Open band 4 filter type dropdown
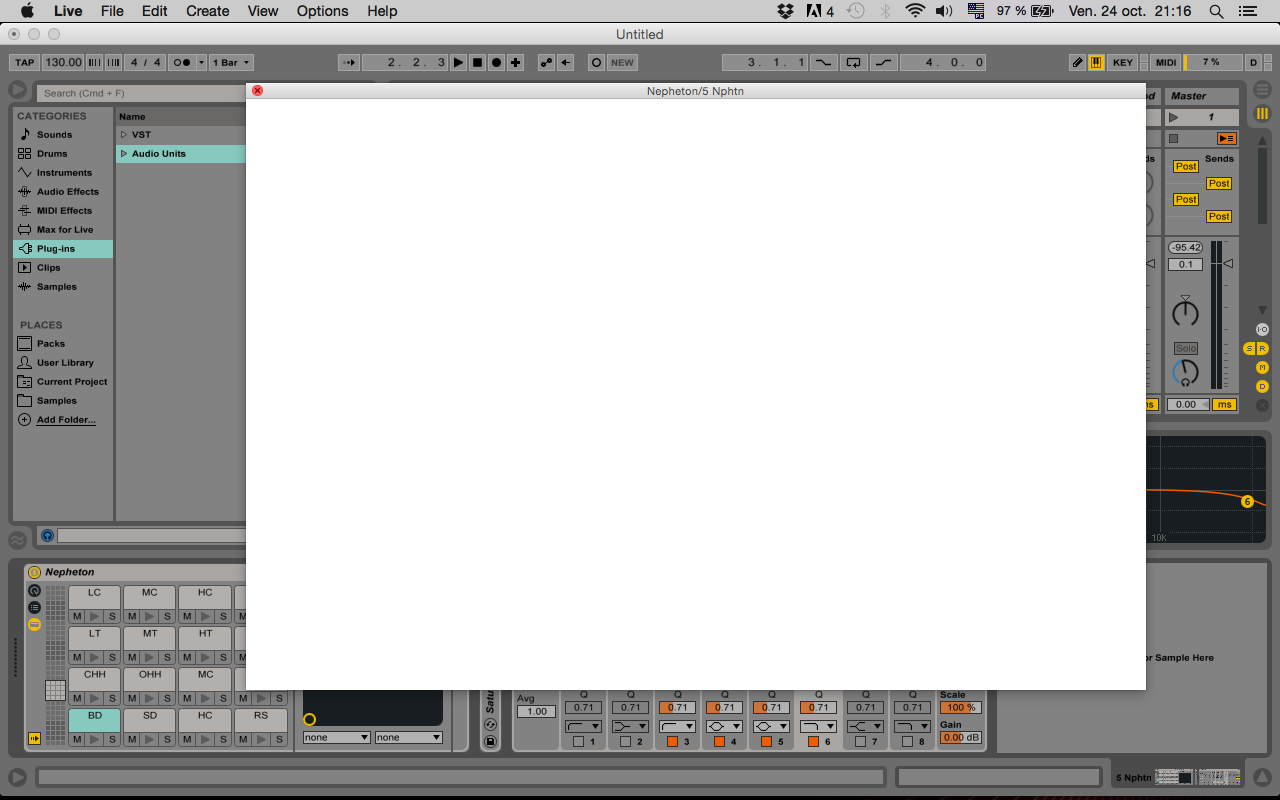The height and width of the screenshot is (800, 1280). pos(725,726)
